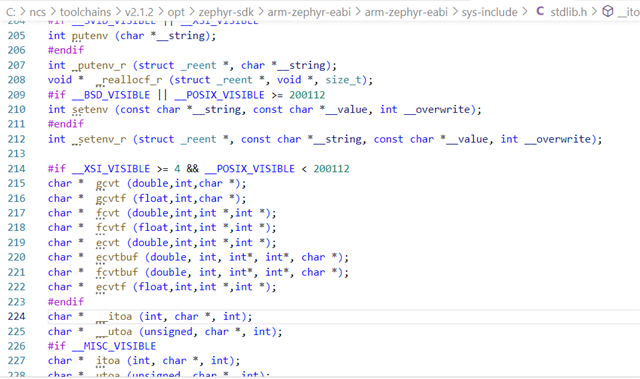Click the _reallocf_r function identifier
This screenshot has height=379, width=640.
129,80
